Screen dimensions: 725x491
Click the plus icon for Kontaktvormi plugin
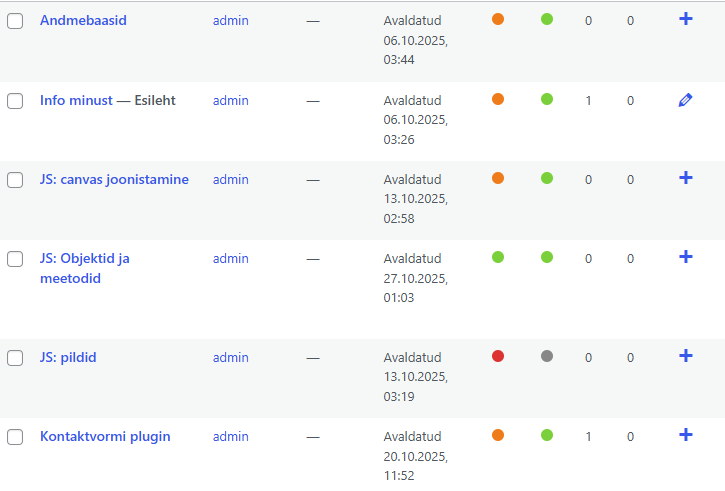pyautogui.click(x=685, y=435)
